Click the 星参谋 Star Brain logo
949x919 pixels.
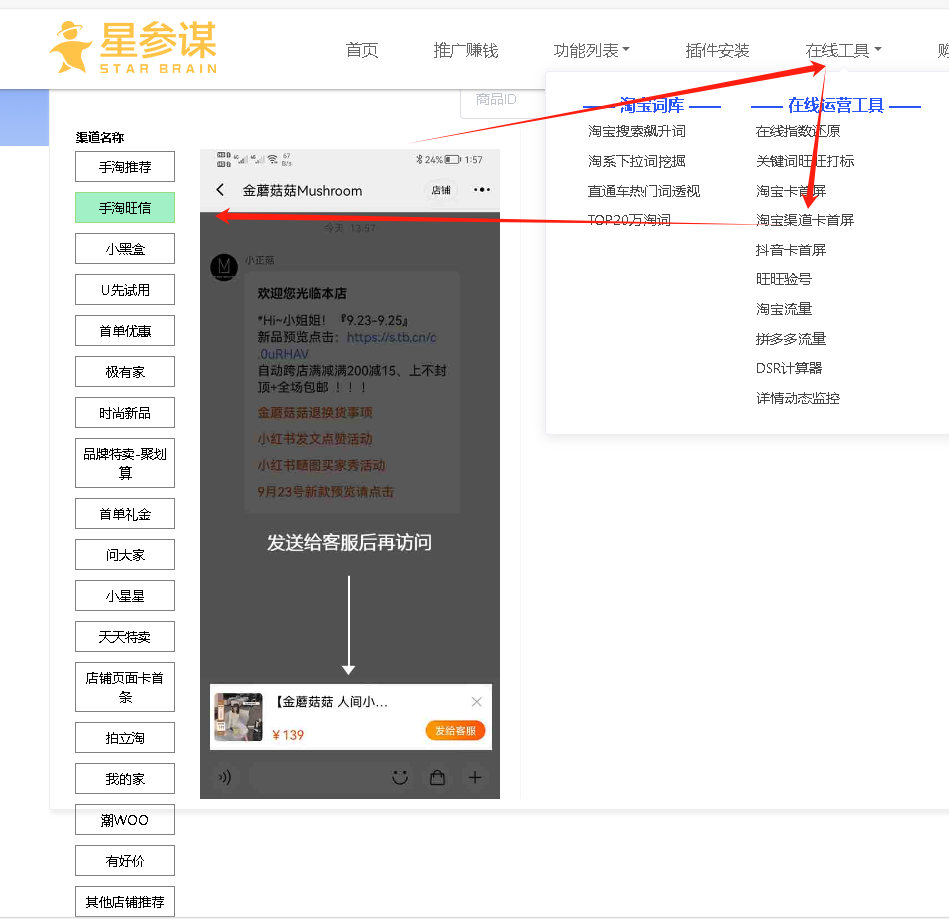pos(134,48)
